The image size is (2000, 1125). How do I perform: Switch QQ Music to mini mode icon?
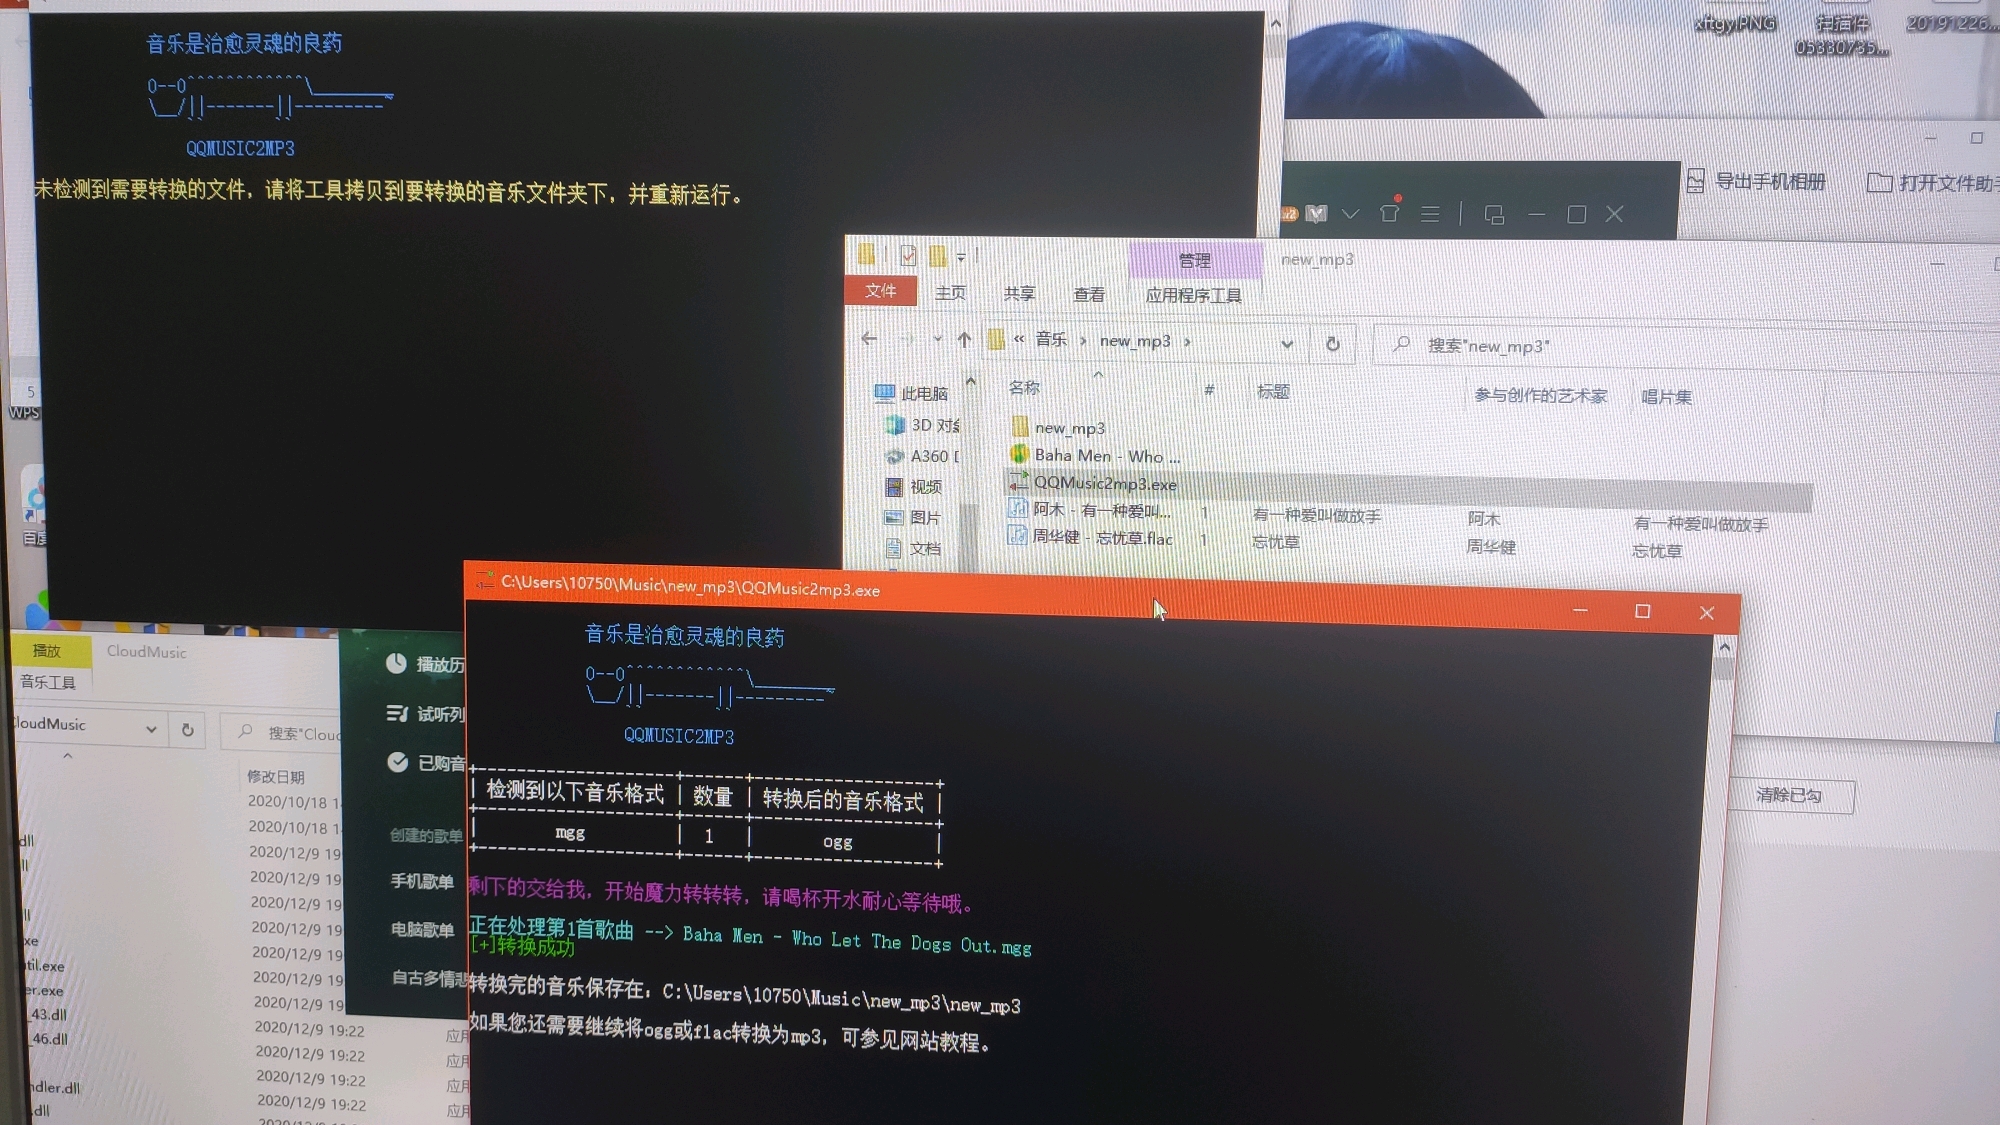click(1494, 215)
